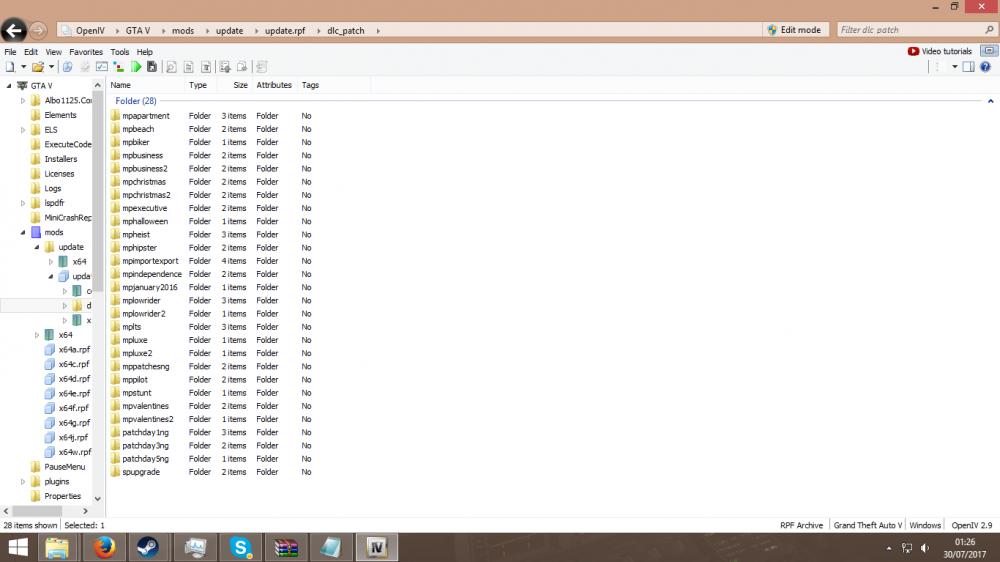Open the view options dropdown arrow
Viewport: 1000px width, 562px height.
[x=955, y=67]
